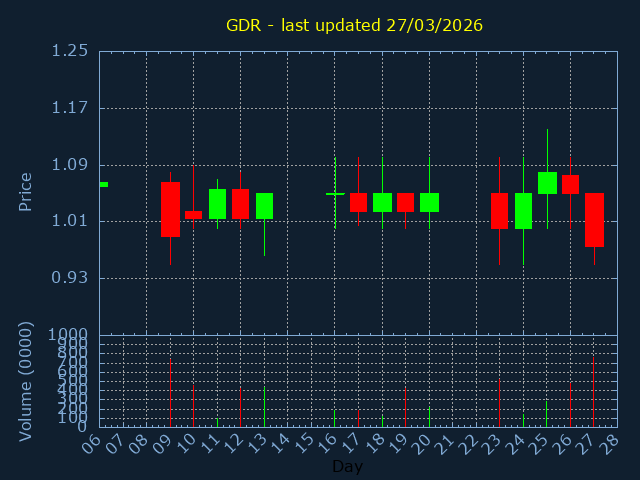Click the tall red volume bar on day 09
The width and height of the screenshot is (640, 480).
[x=170, y=393]
